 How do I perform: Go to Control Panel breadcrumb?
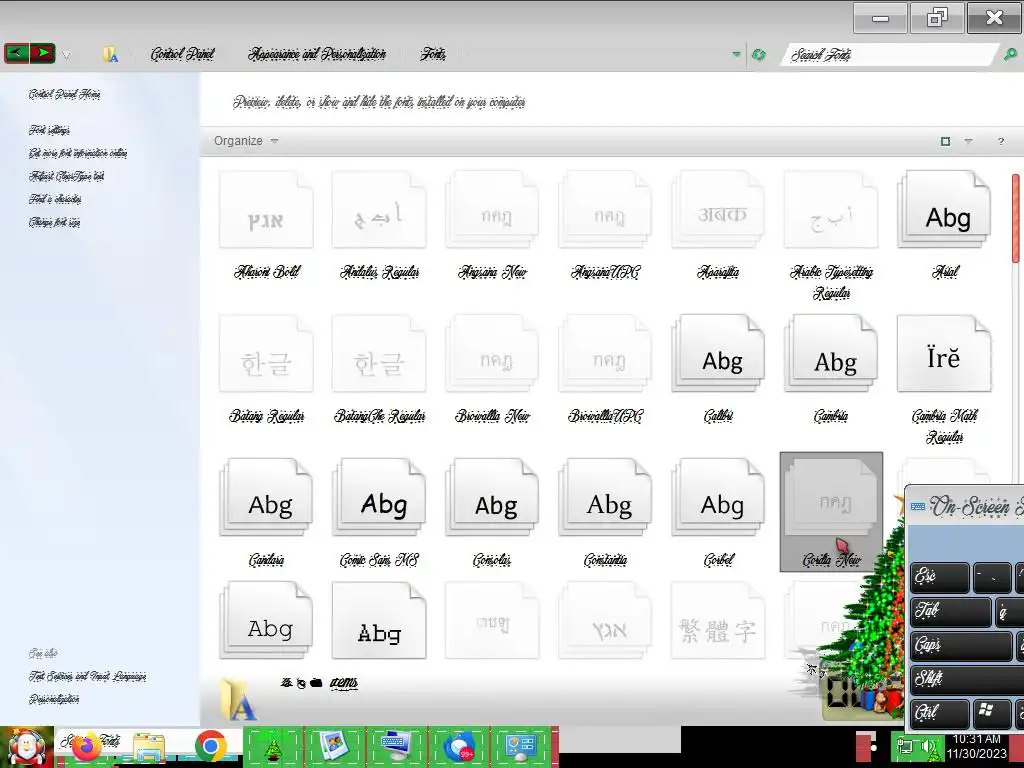point(182,54)
